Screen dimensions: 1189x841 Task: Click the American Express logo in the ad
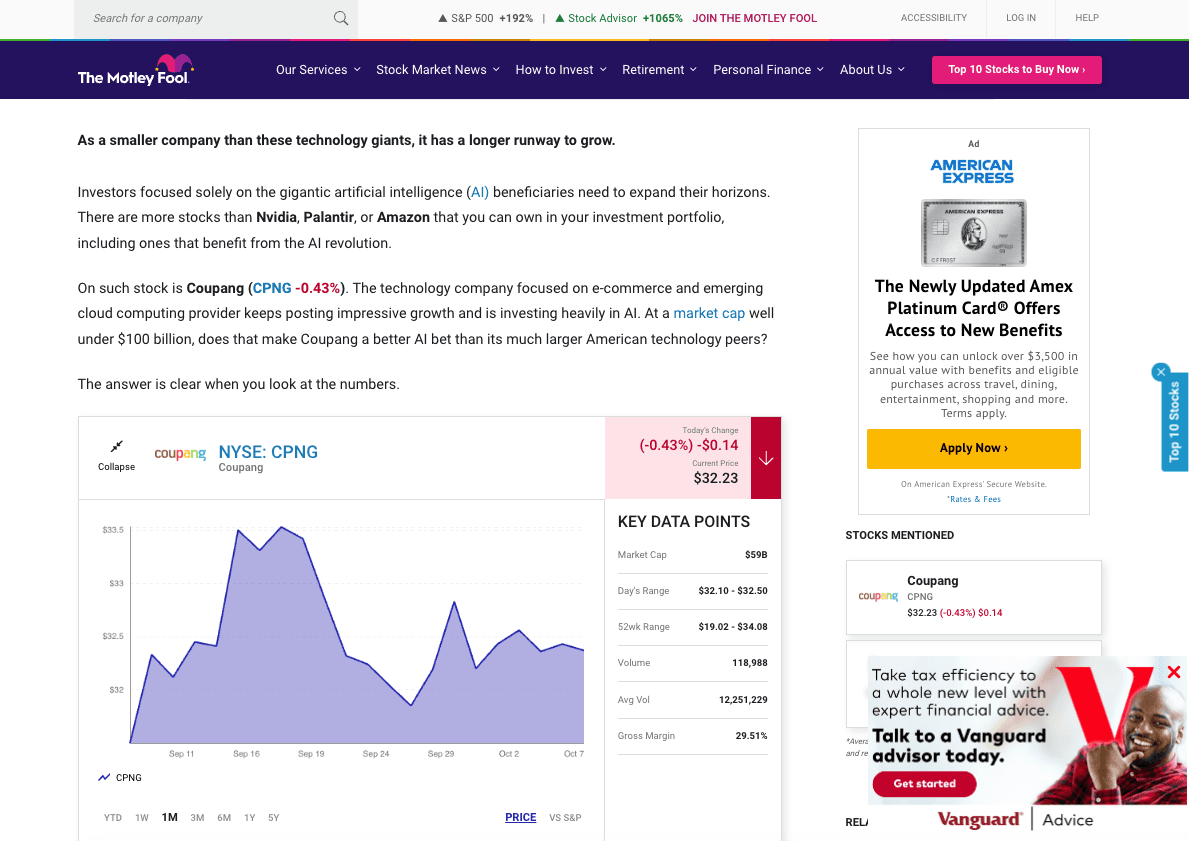coord(973,170)
